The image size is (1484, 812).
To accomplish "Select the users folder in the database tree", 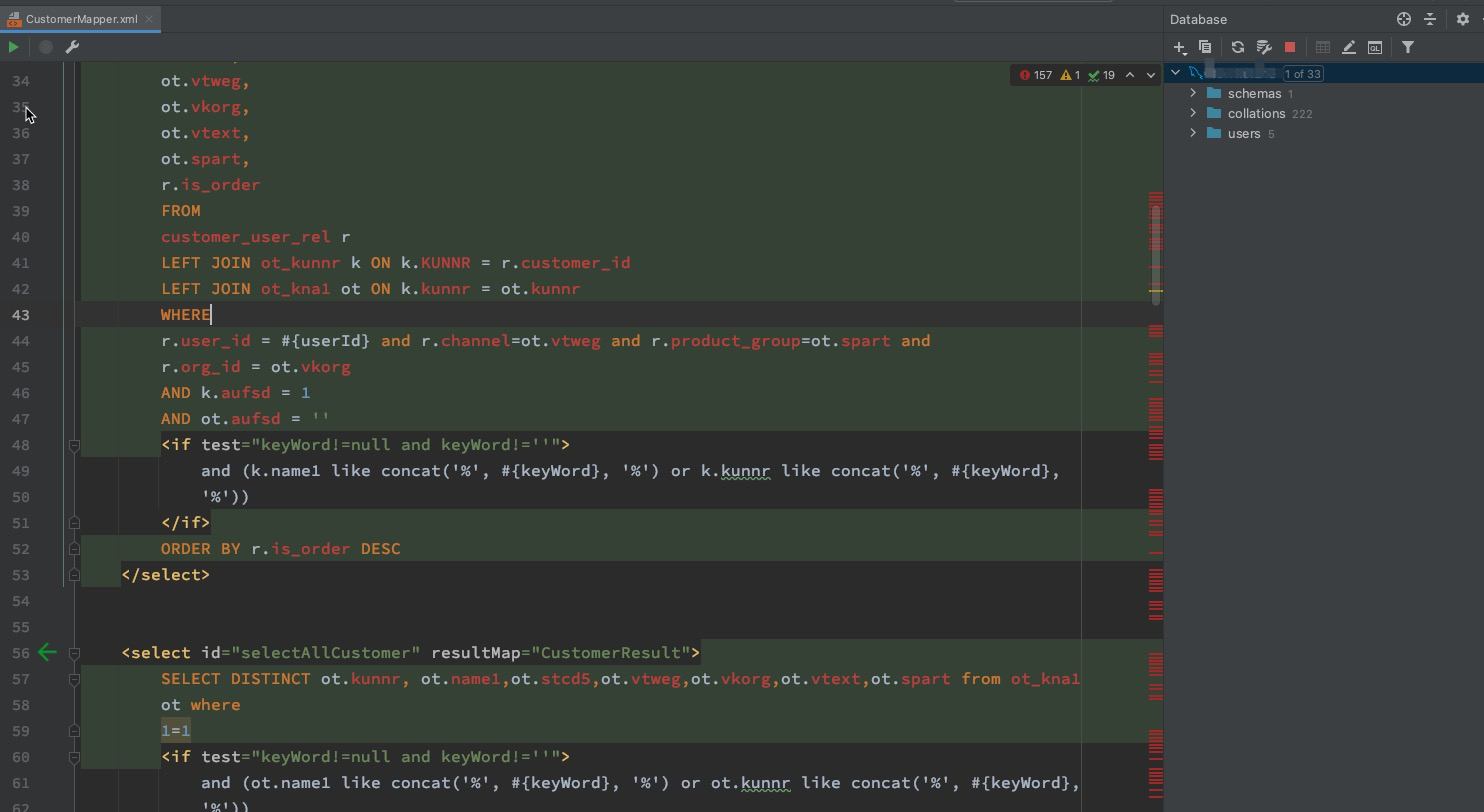I will 1244,133.
